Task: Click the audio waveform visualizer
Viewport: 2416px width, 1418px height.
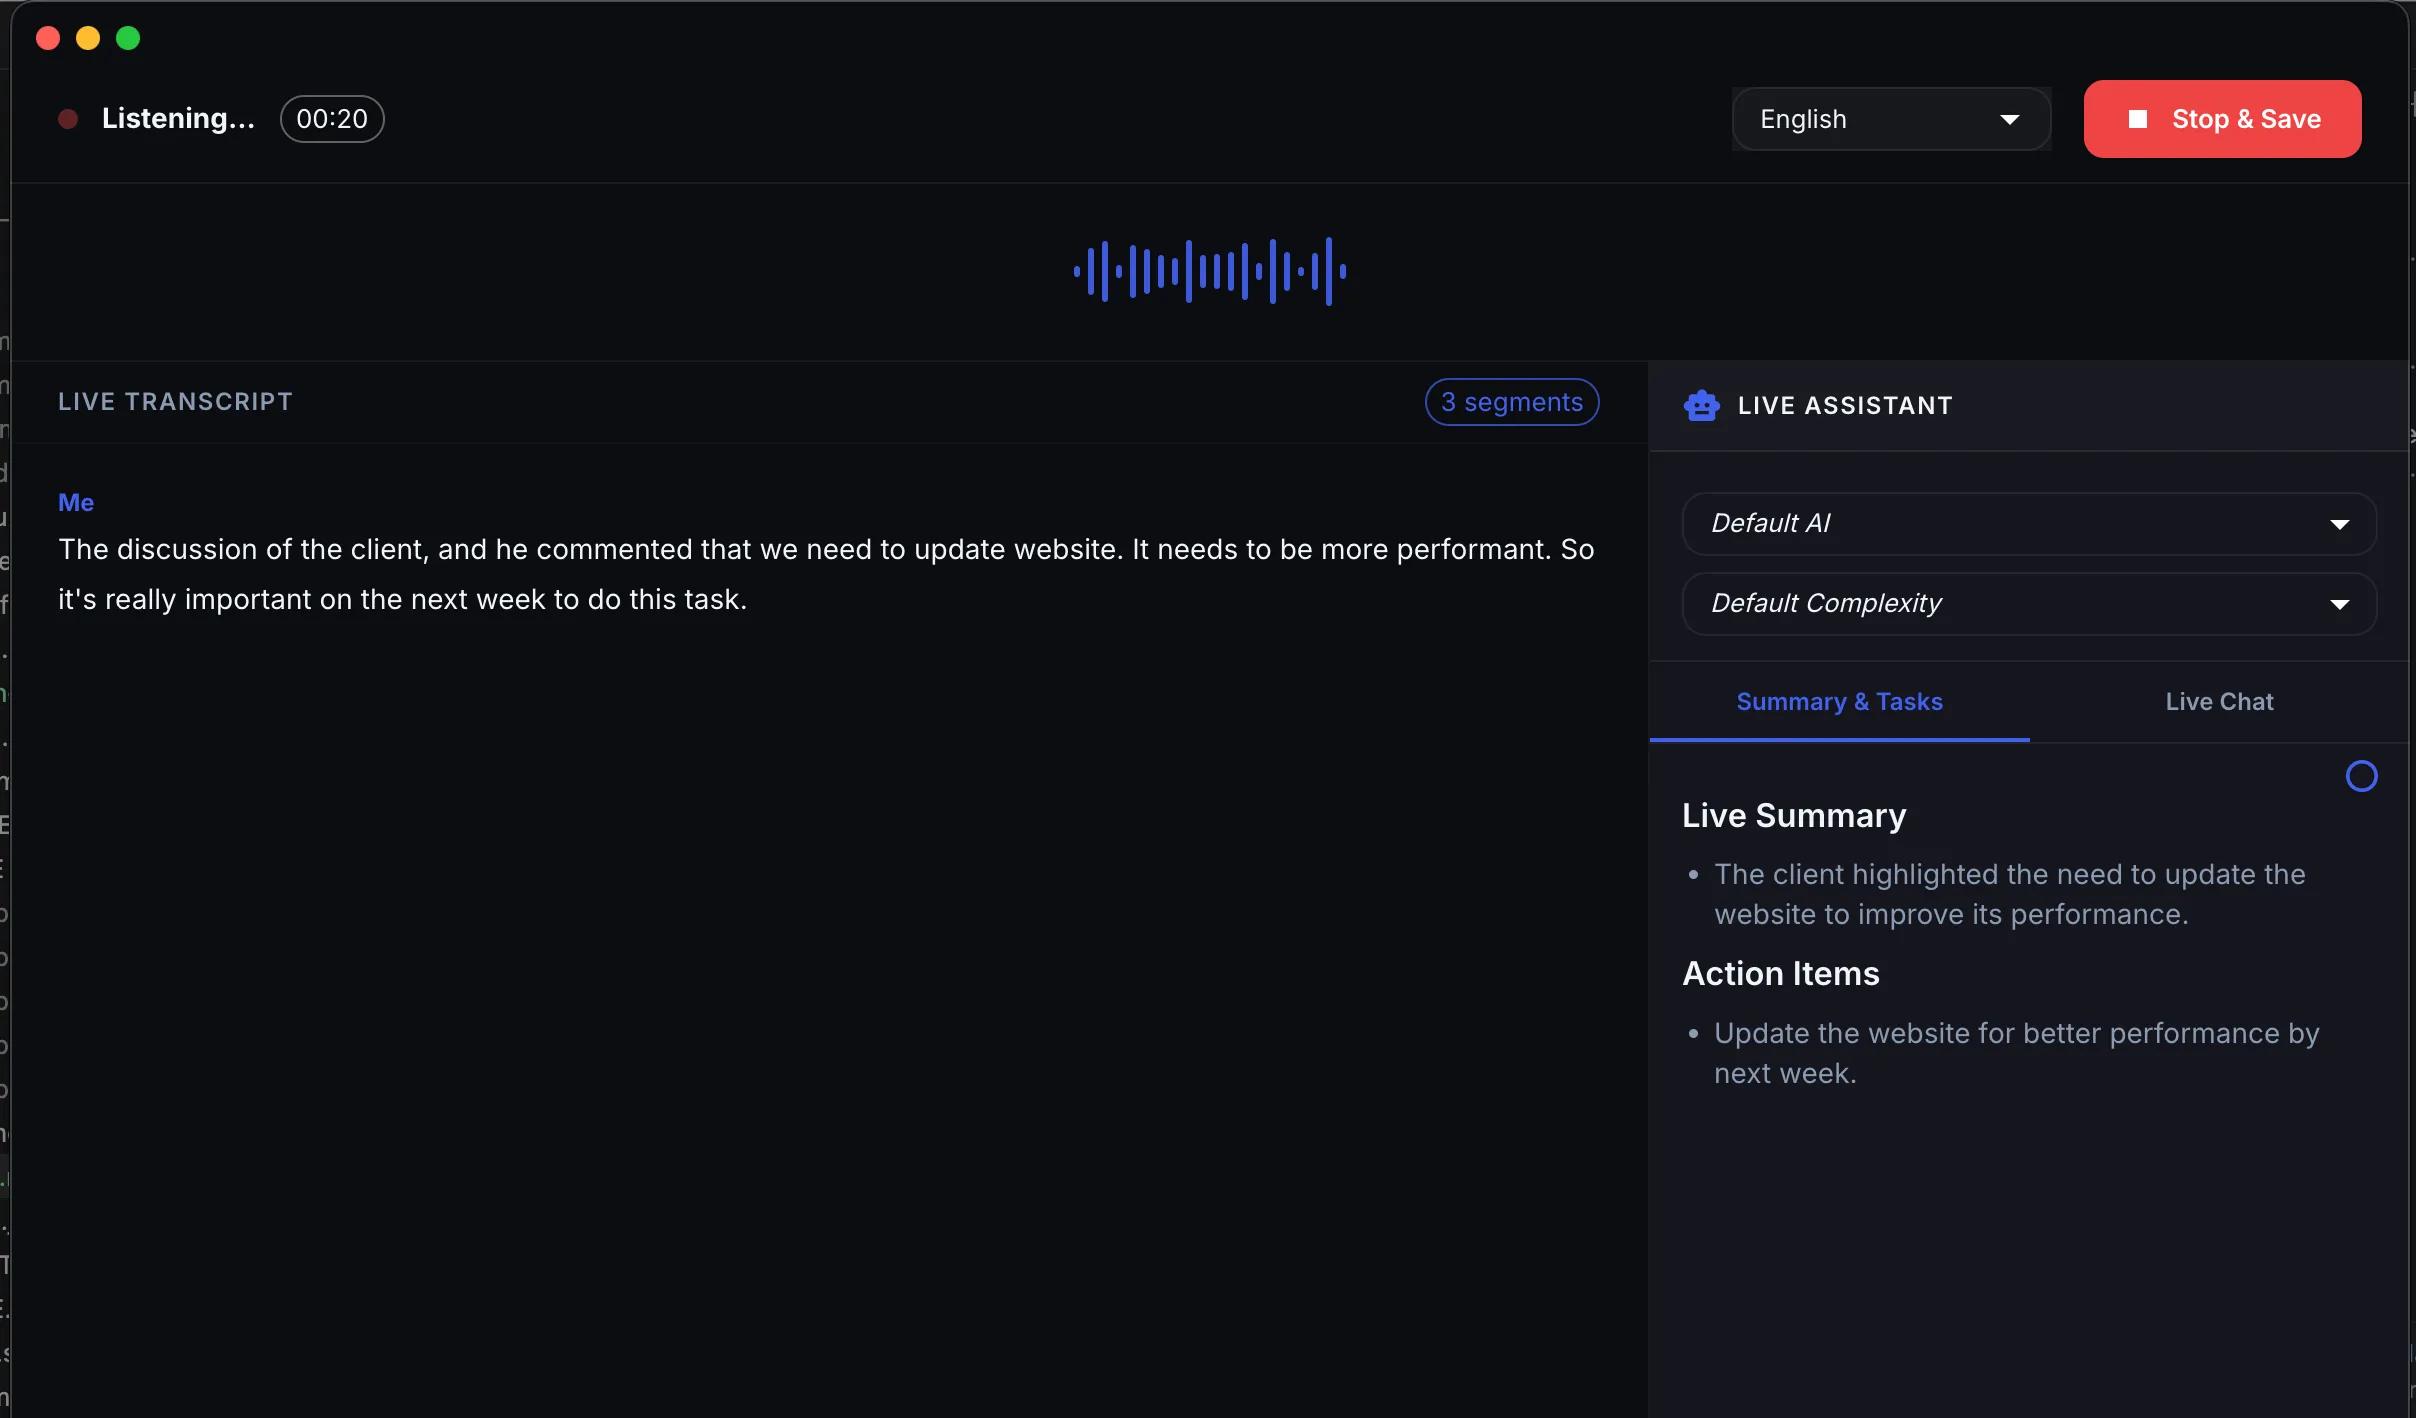Action: click(x=1209, y=271)
